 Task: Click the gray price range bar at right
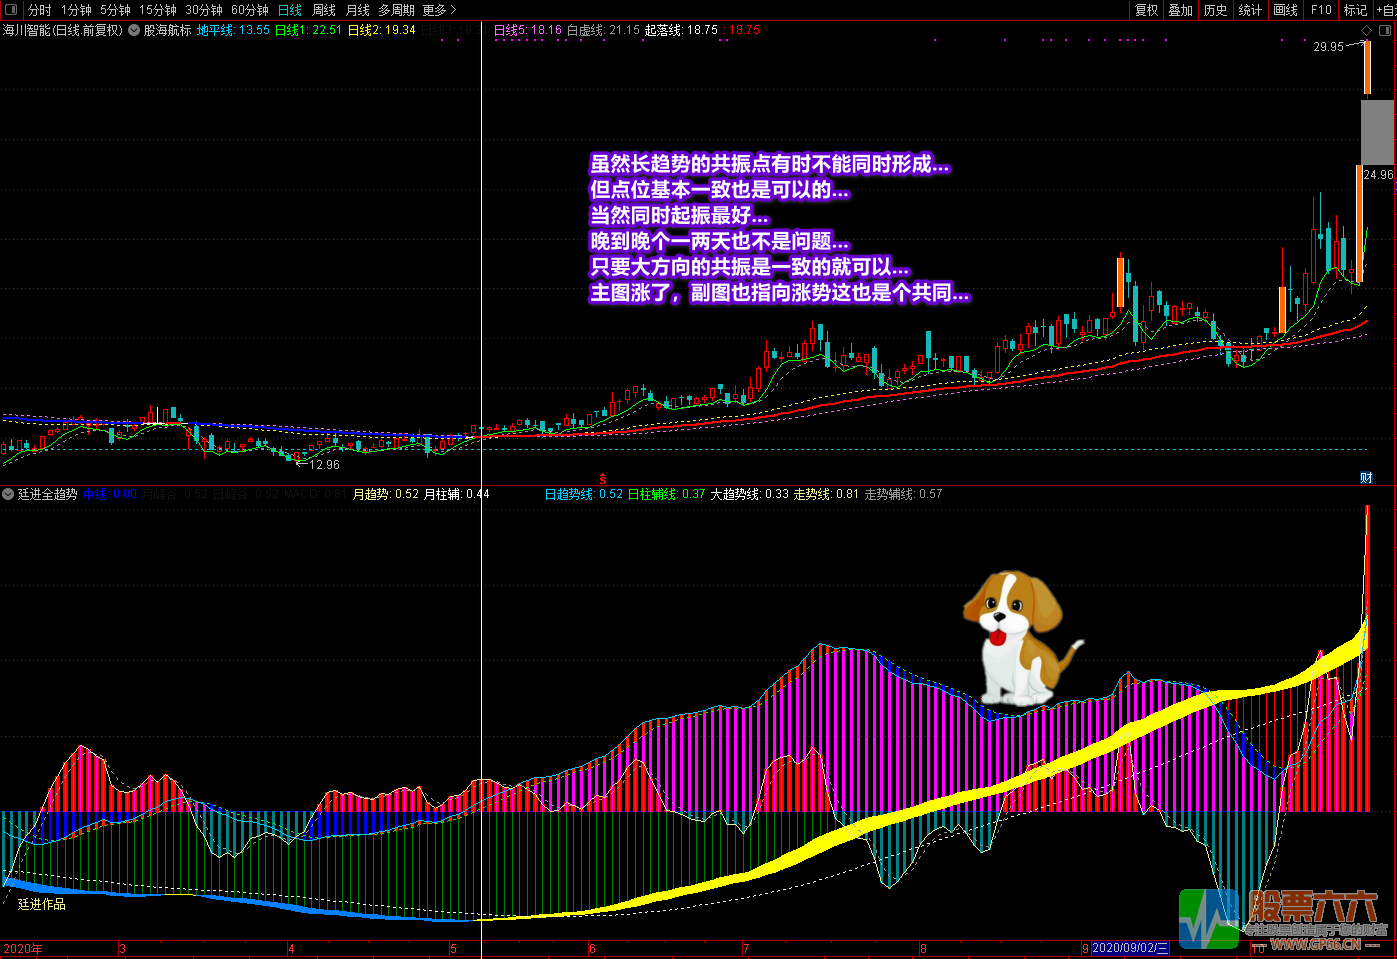pyautogui.click(x=1377, y=130)
